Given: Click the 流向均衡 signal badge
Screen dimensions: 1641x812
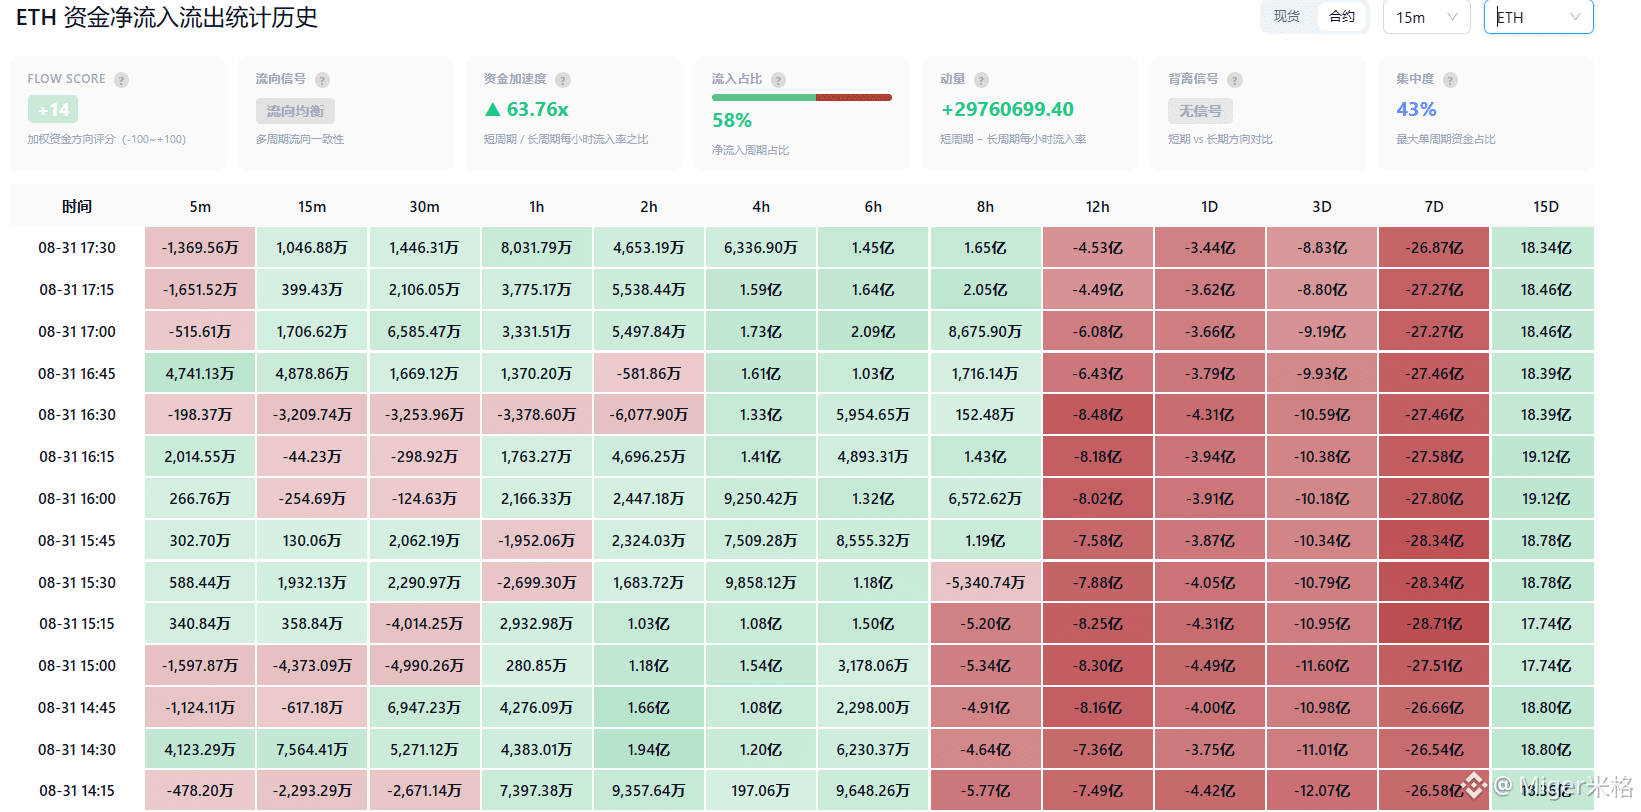Looking at the screenshot, I should point(295,111).
